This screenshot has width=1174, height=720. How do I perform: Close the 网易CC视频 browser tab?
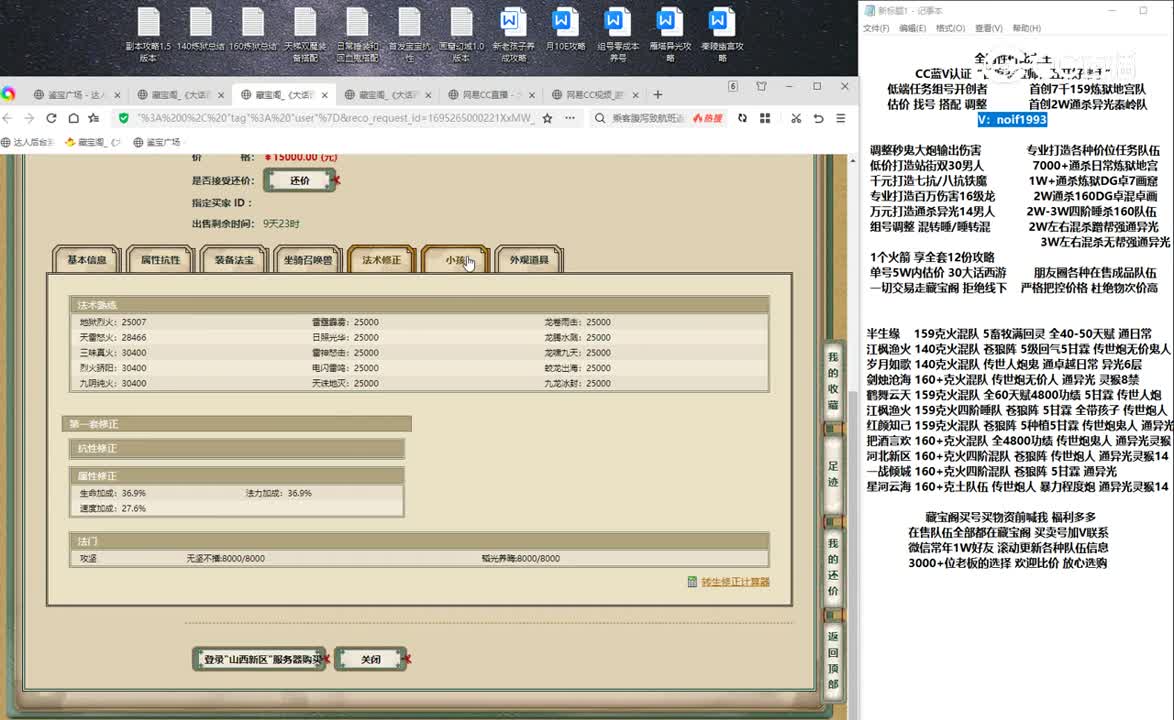click(x=635, y=95)
